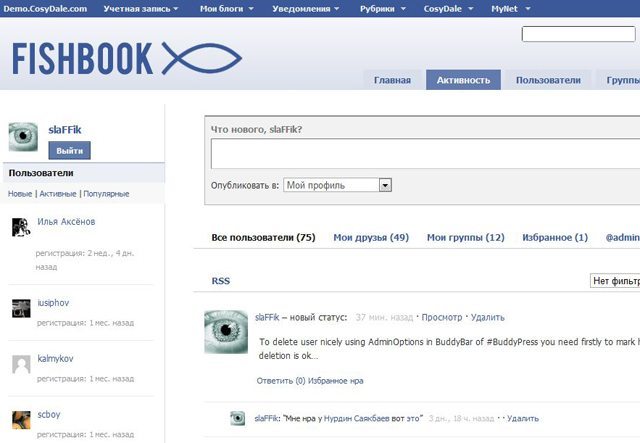The height and width of the screenshot is (443, 640).
Task: Click slaFFik author link on status post
Action: [267, 317]
